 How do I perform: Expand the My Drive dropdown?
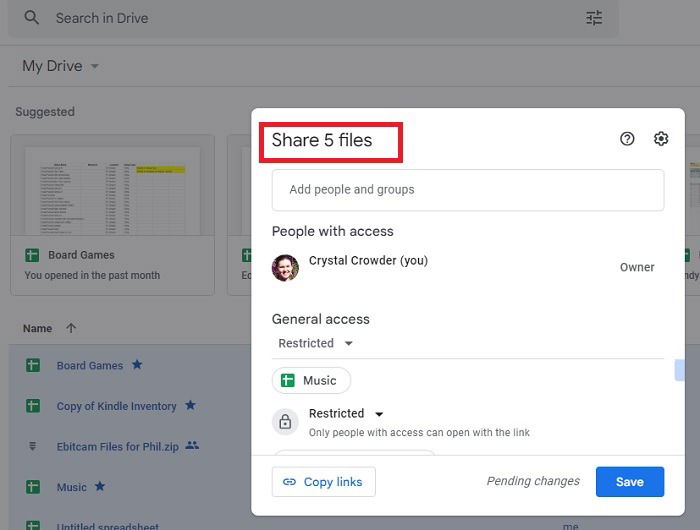tap(95, 67)
